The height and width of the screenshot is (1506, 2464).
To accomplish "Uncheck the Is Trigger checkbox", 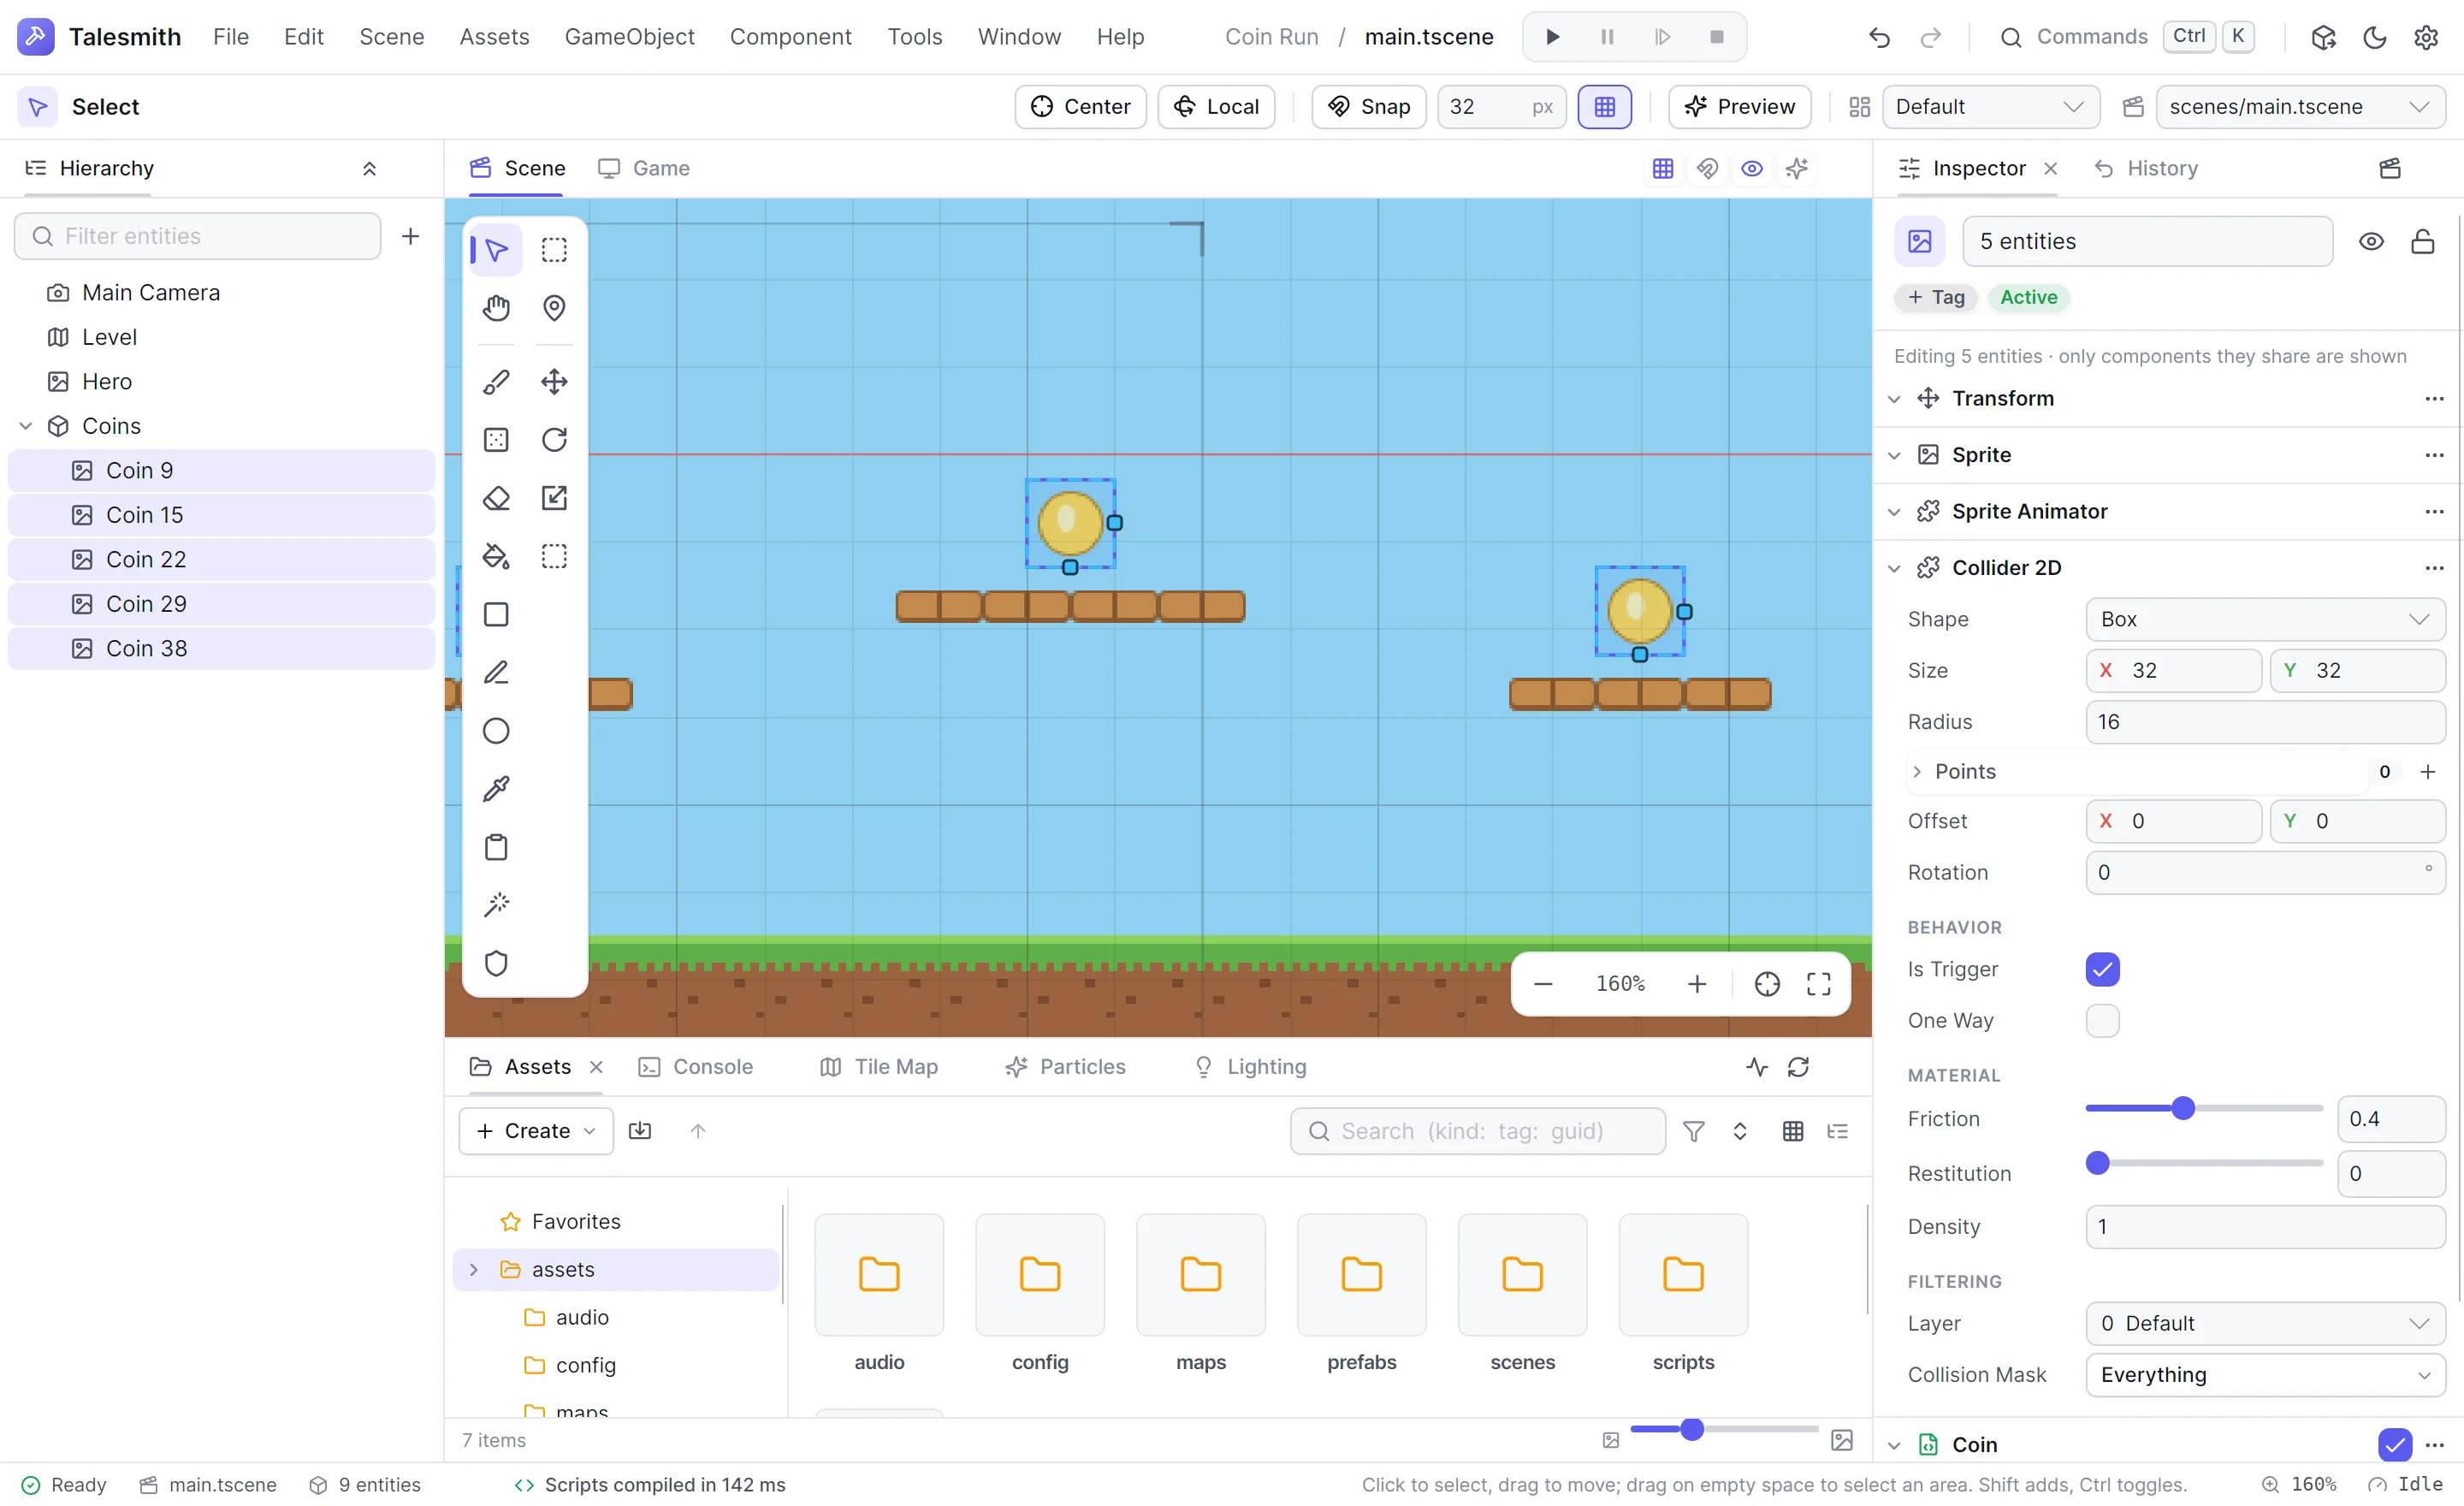I will coord(2102,968).
